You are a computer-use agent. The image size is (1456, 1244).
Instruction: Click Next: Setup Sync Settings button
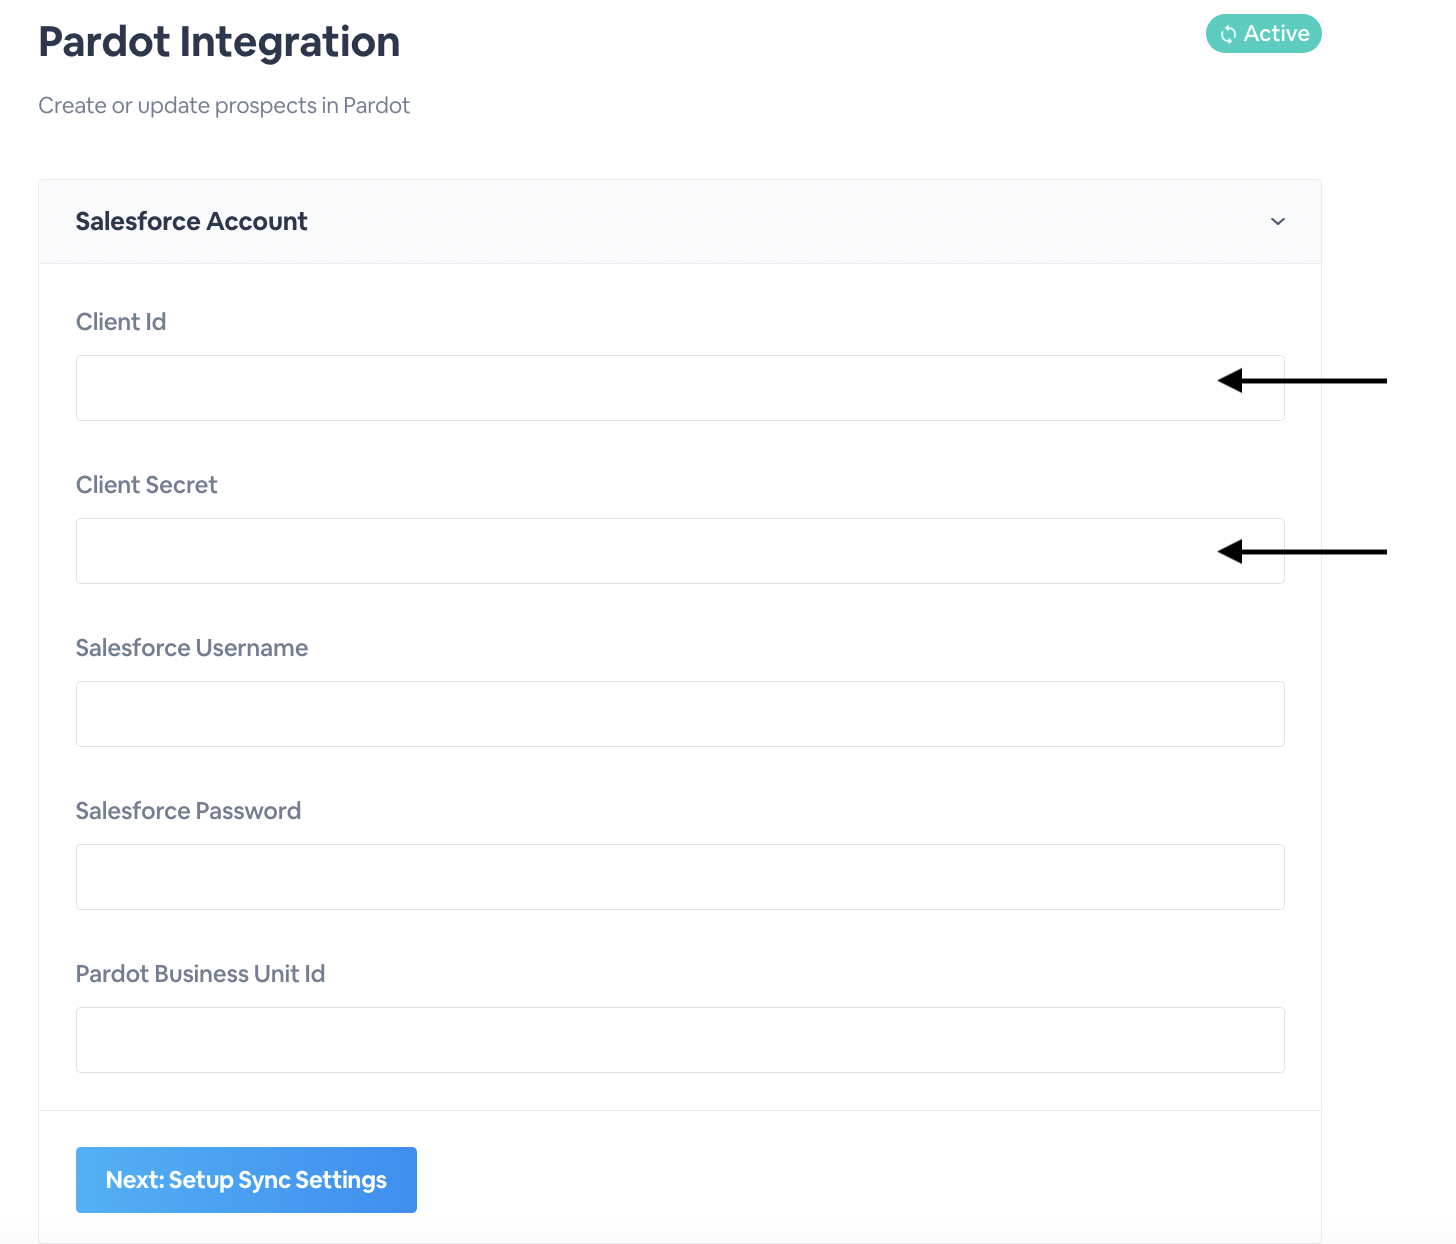[246, 1180]
